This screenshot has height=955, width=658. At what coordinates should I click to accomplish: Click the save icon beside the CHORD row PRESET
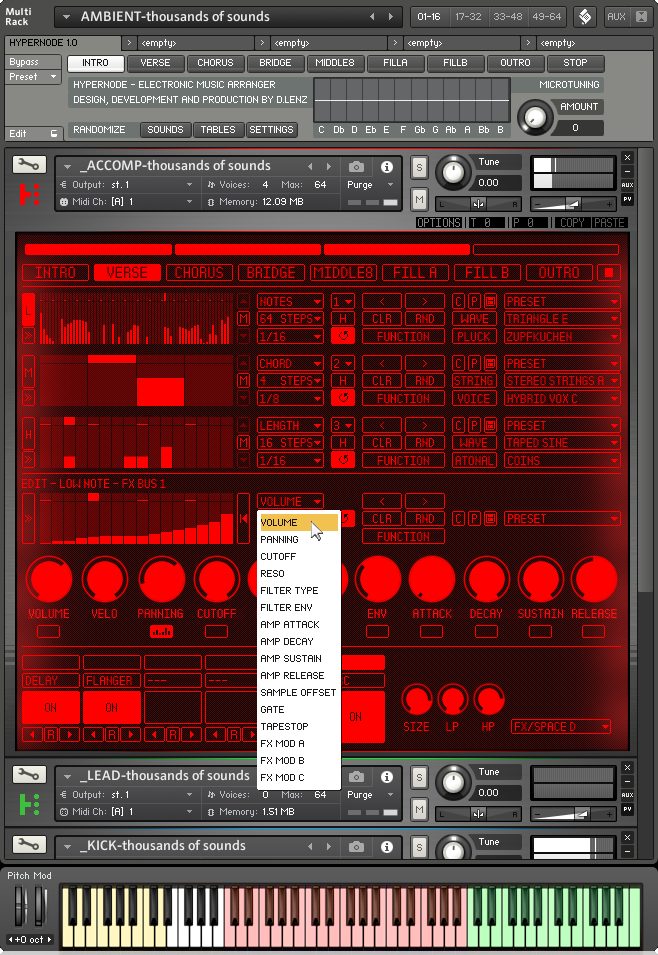point(490,363)
